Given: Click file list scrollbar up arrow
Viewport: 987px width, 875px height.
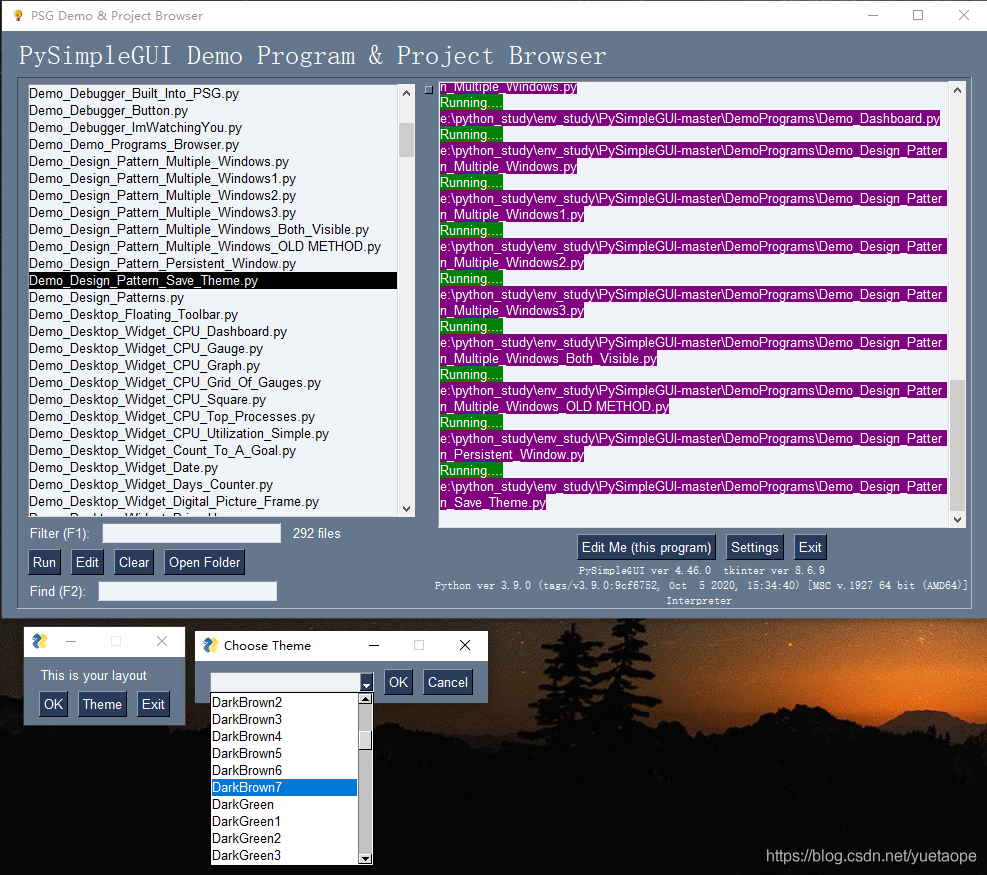Looking at the screenshot, I should click(x=407, y=93).
